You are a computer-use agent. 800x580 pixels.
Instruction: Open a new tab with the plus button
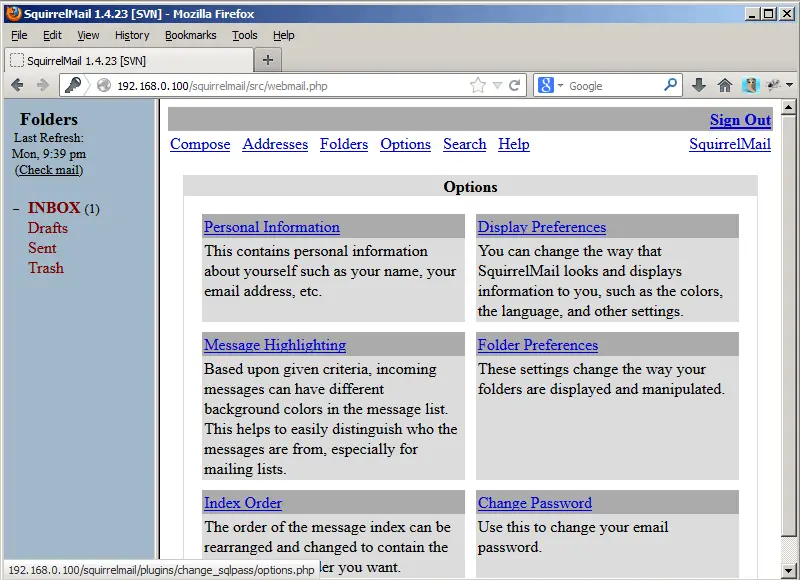click(268, 60)
